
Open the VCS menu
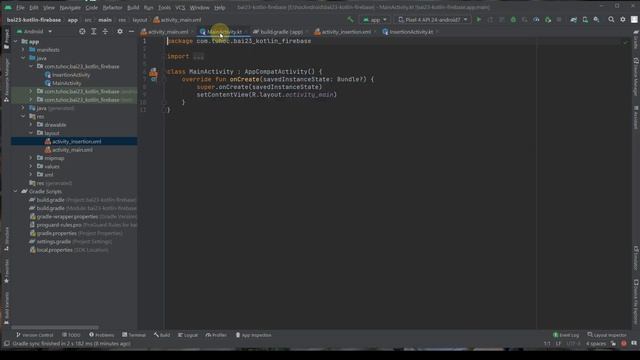pos(180,8)
